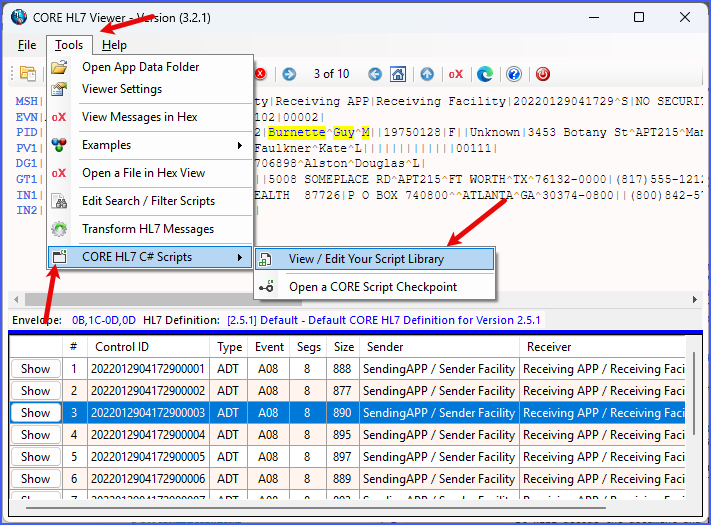The height and width of the screenshot is (525, 711).
Task: Click the Viewer Settings menu icon
Action: click(59, 89)
